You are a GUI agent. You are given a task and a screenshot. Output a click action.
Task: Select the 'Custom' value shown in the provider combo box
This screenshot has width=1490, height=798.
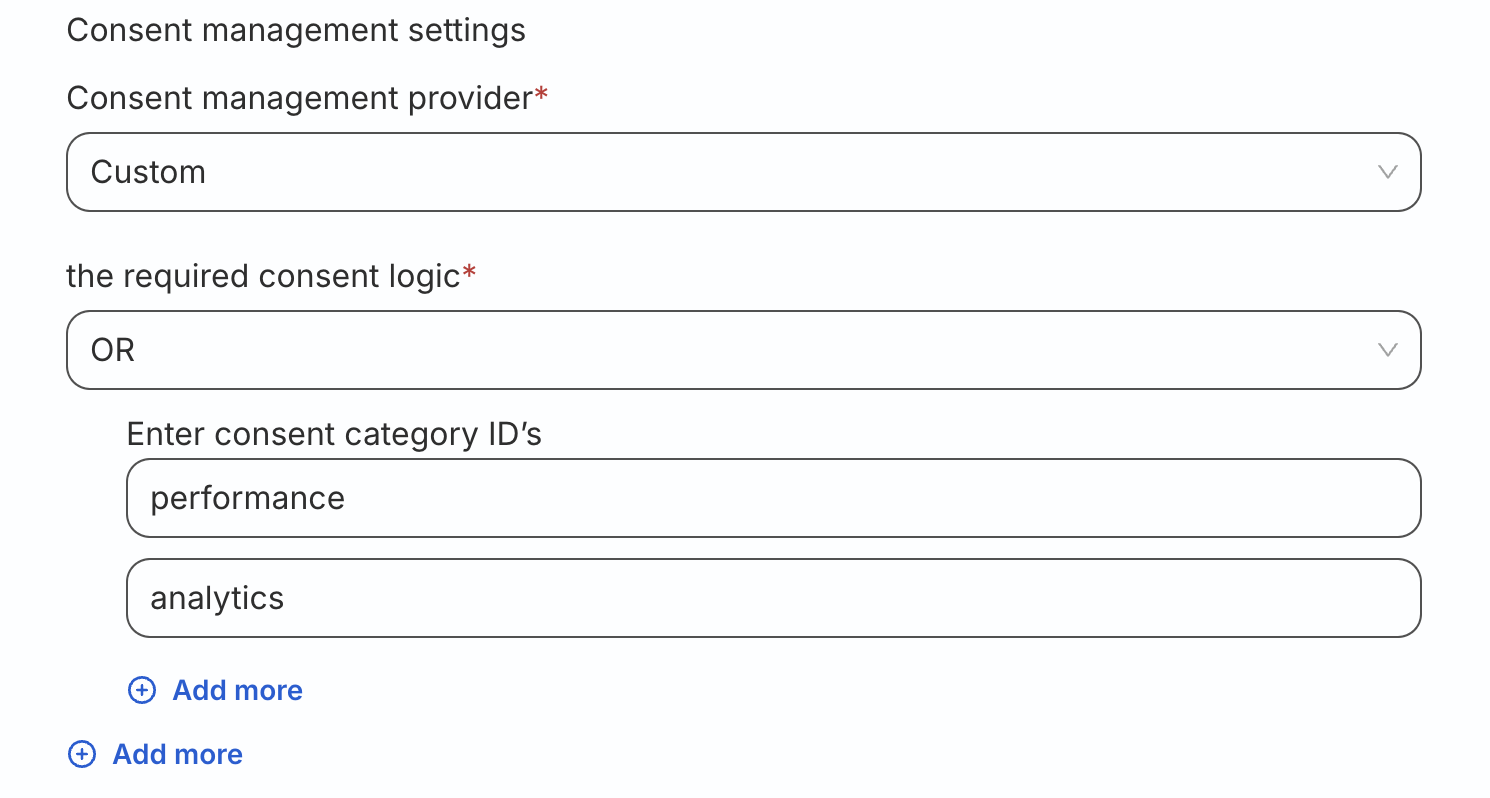point(148,172)
